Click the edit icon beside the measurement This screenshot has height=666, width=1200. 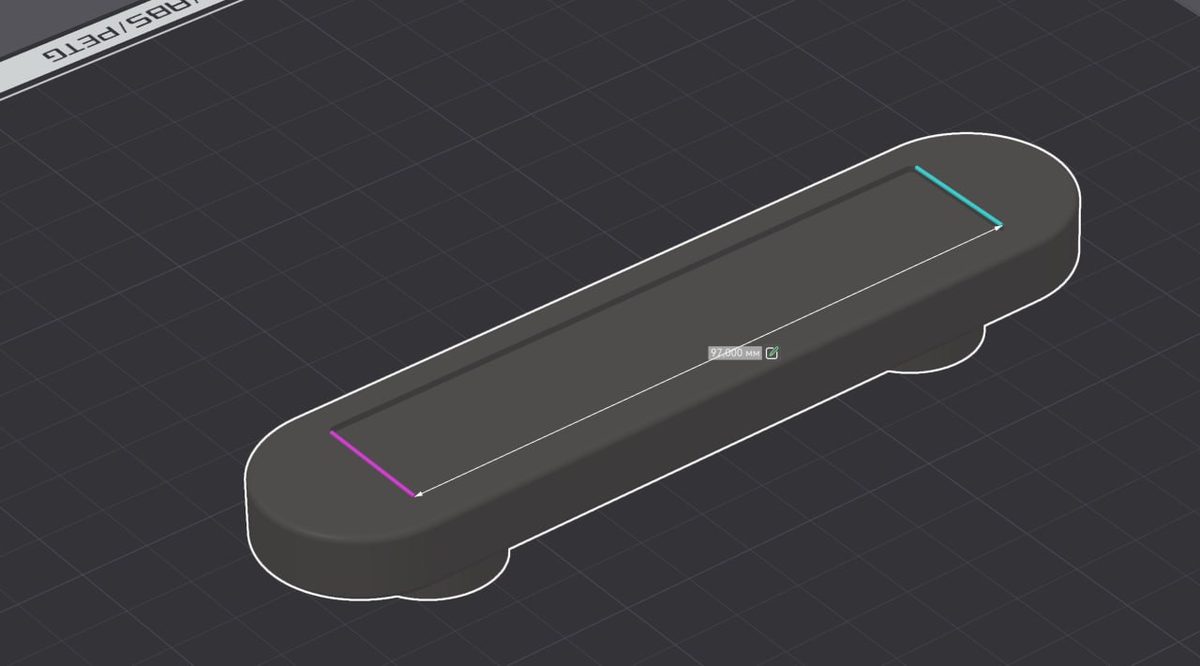[x=772, y=353]
